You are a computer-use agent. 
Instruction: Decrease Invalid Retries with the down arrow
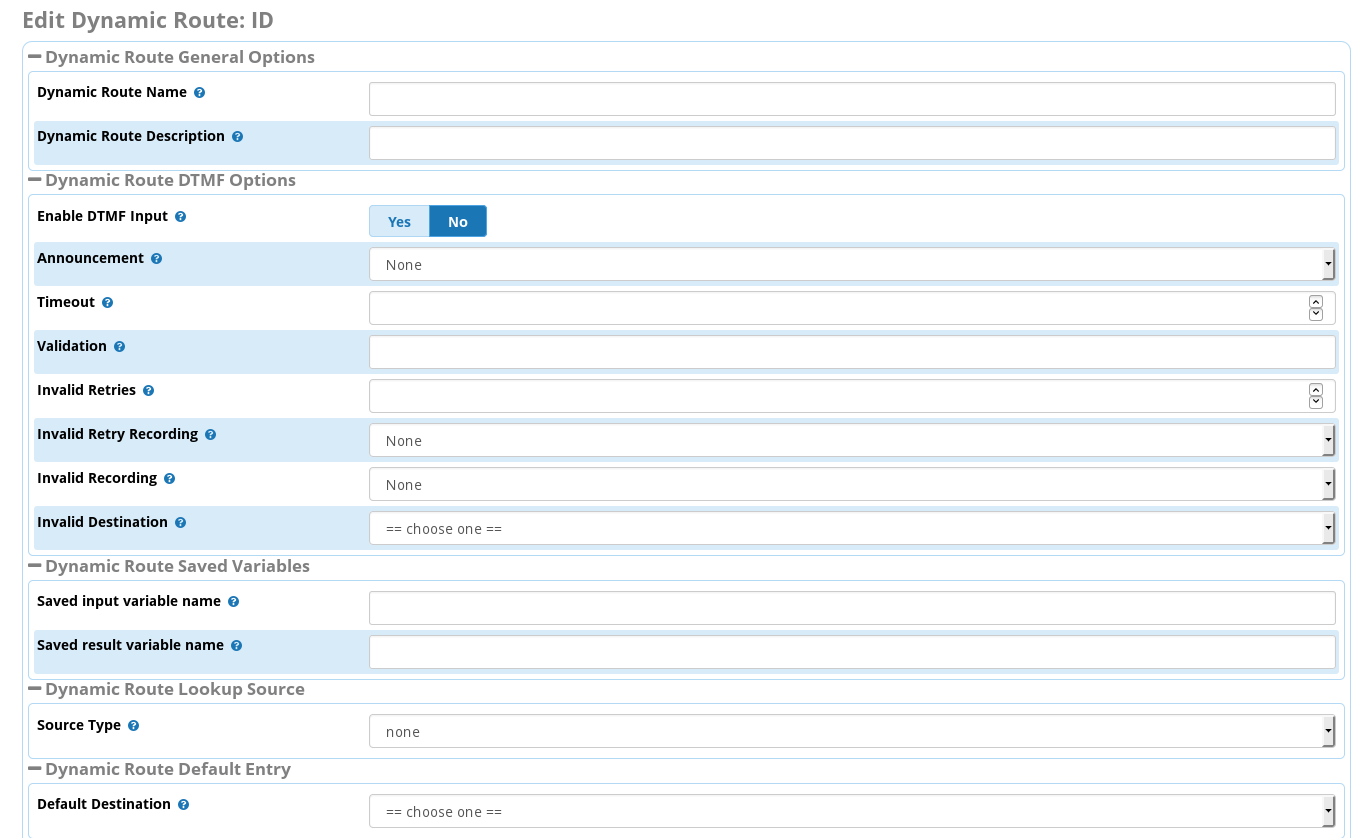click(x=1316, y=403)
